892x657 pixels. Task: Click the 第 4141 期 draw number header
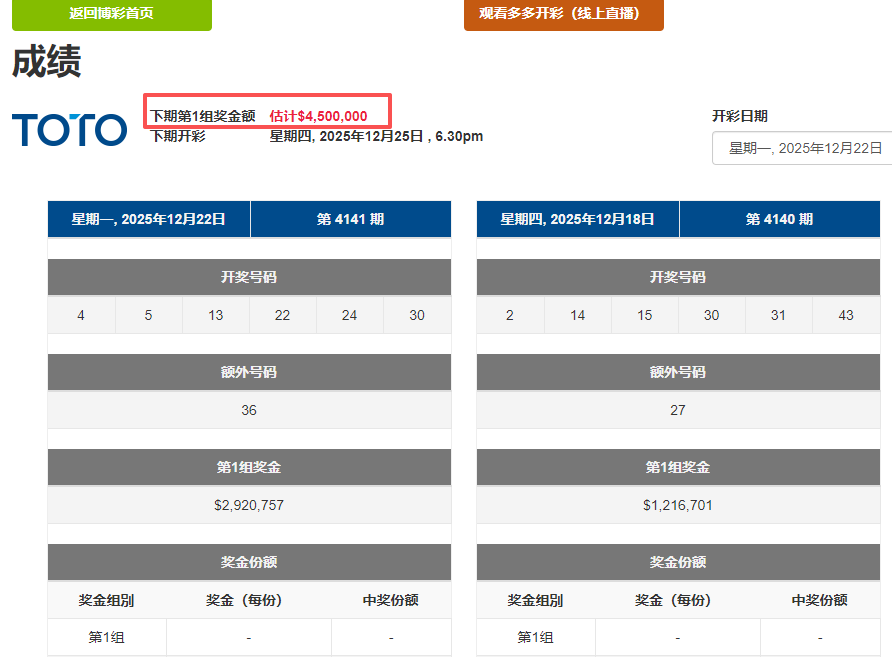click(350, 219)
